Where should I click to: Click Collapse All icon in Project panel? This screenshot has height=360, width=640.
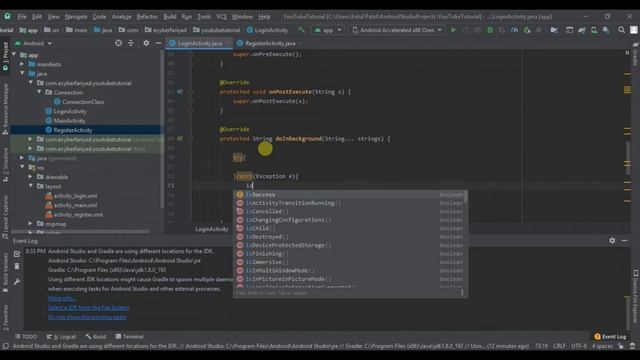[x=131, y=43]
